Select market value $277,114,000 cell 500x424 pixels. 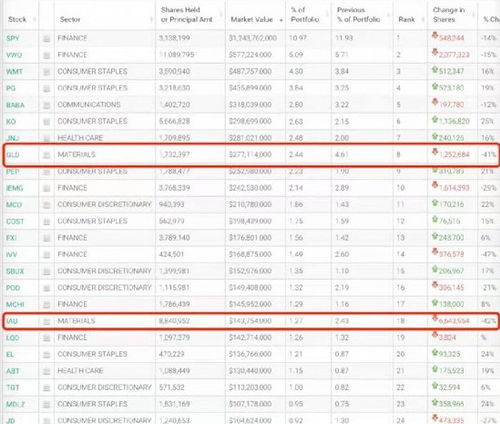250,155
